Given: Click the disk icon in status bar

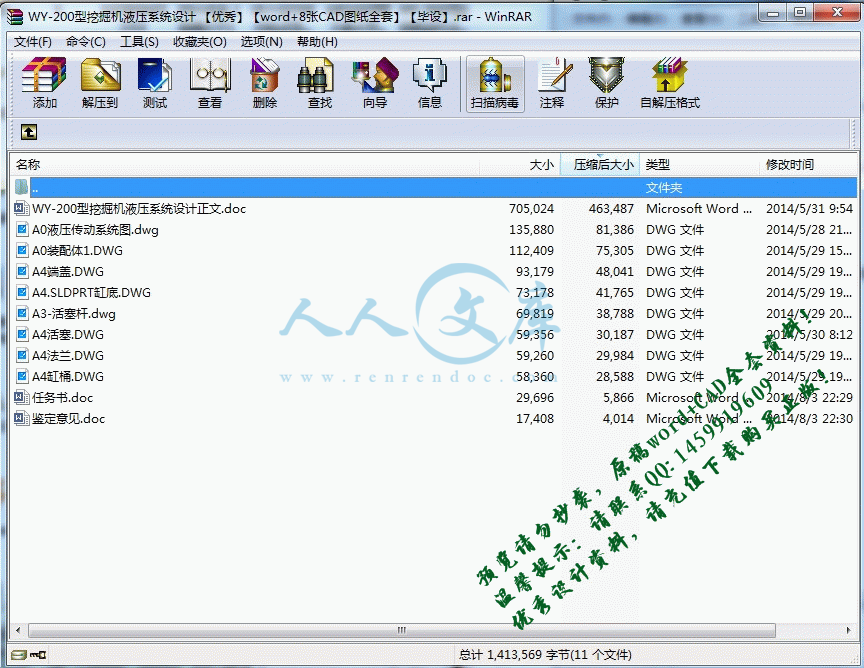Looking at the screenshot, I should 18,655.
